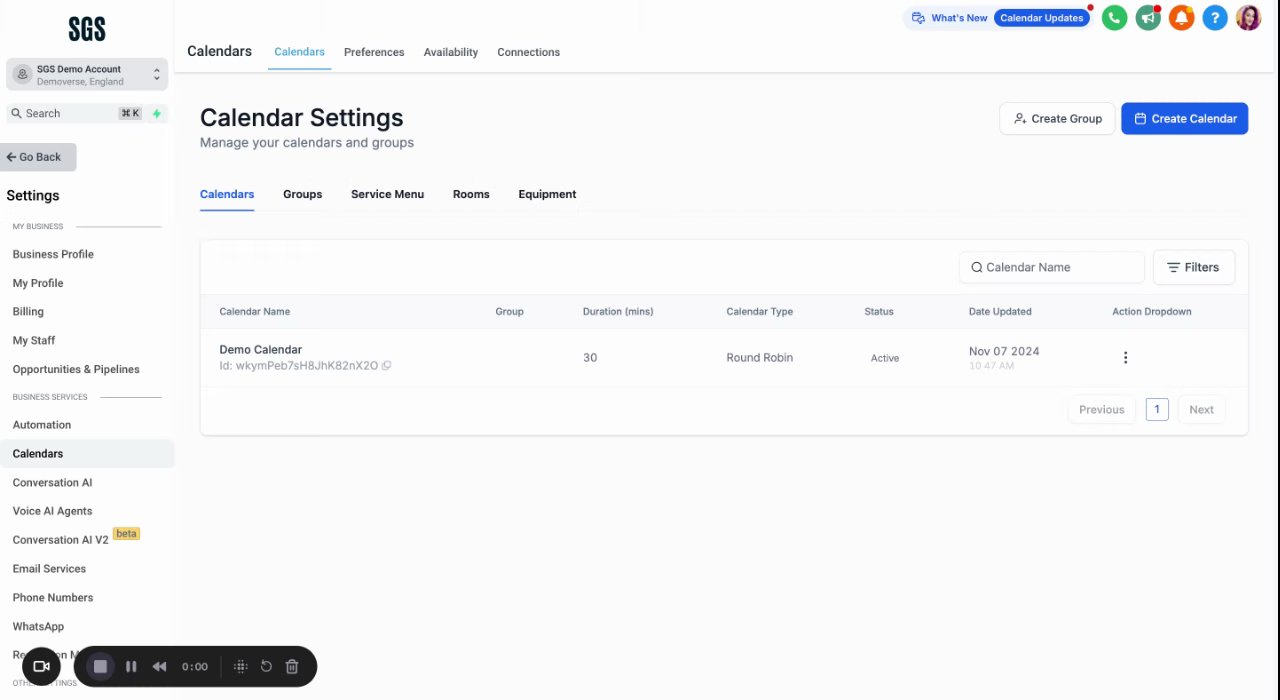Viewport: 1280px width, 700px height.
Task: Open the Rooms sub-tab
Action: 471,194
